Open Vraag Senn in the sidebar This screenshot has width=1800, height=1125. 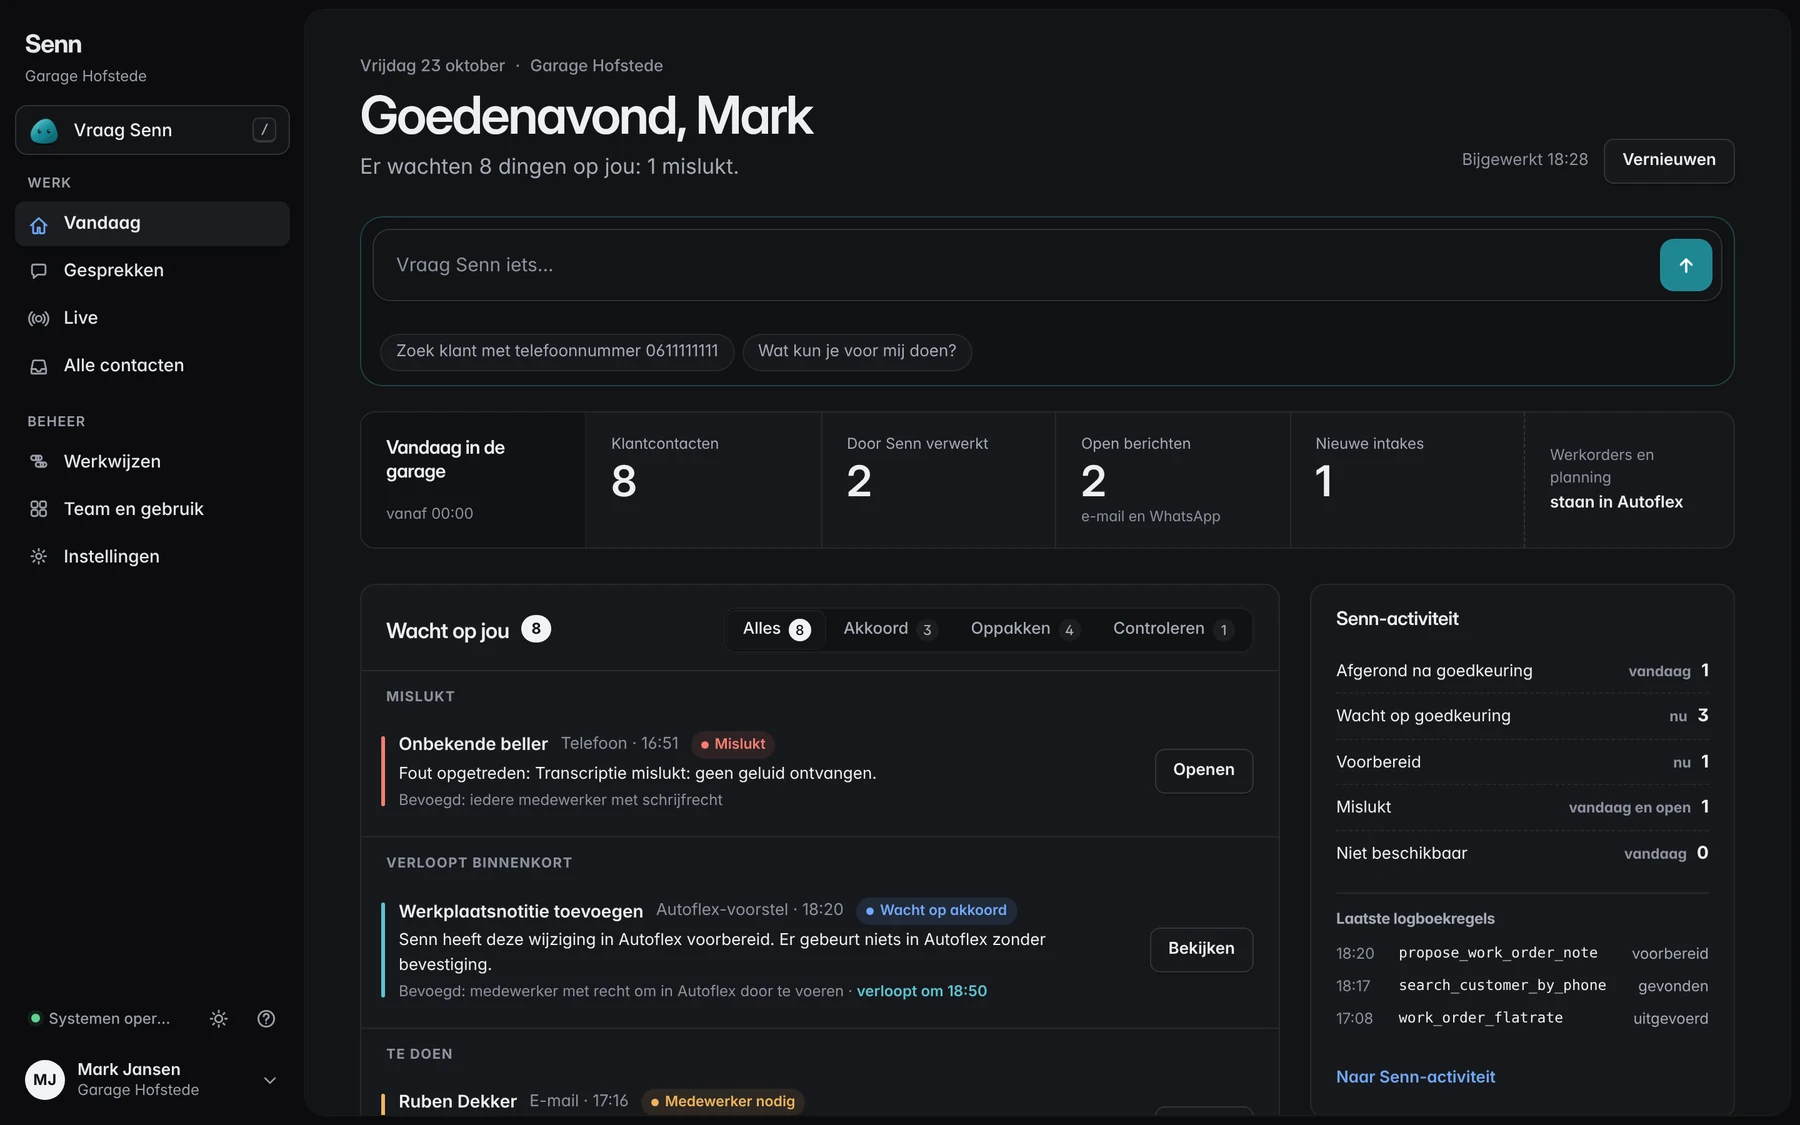[152, 130]
